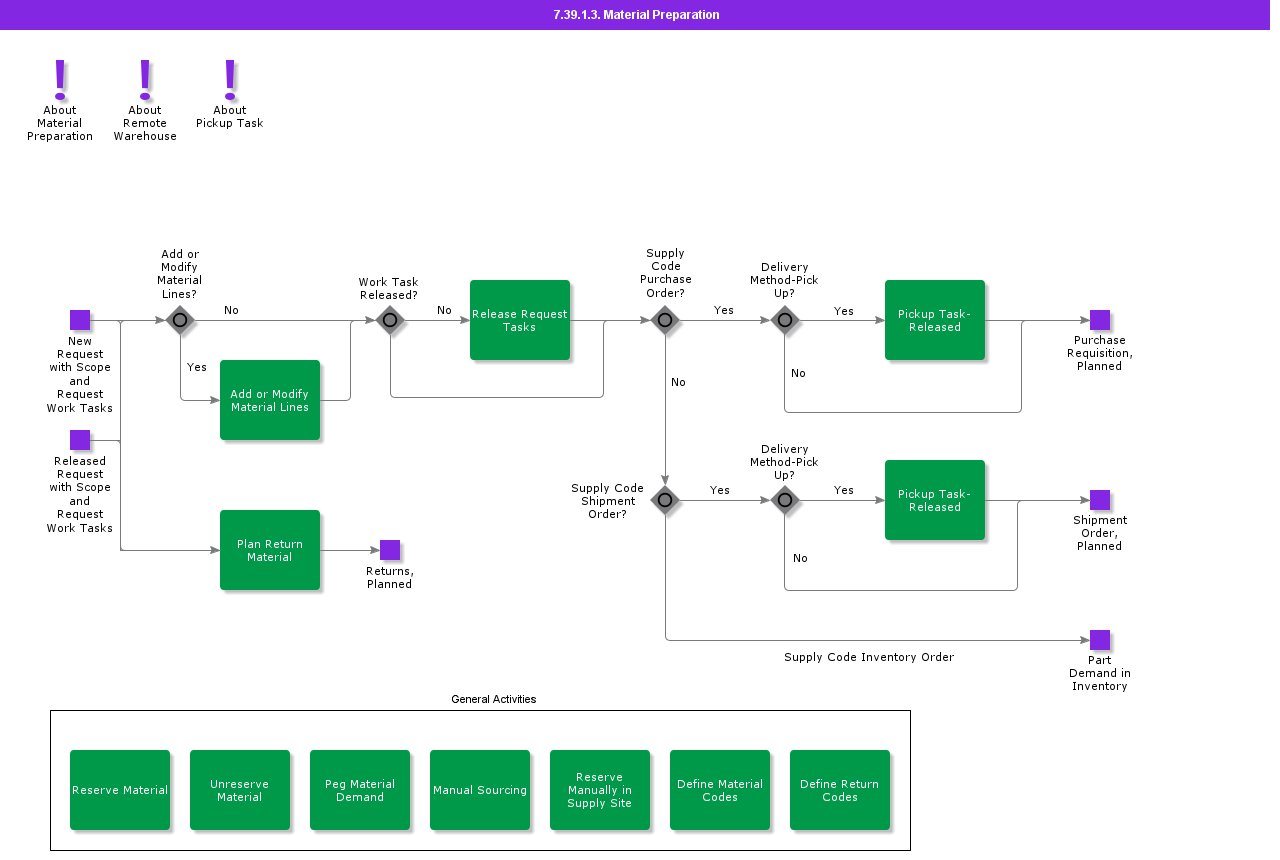Open the About Material Preparation exclamation icon
The height and width of the screenshot is (860, 1280).
point(60,79)
